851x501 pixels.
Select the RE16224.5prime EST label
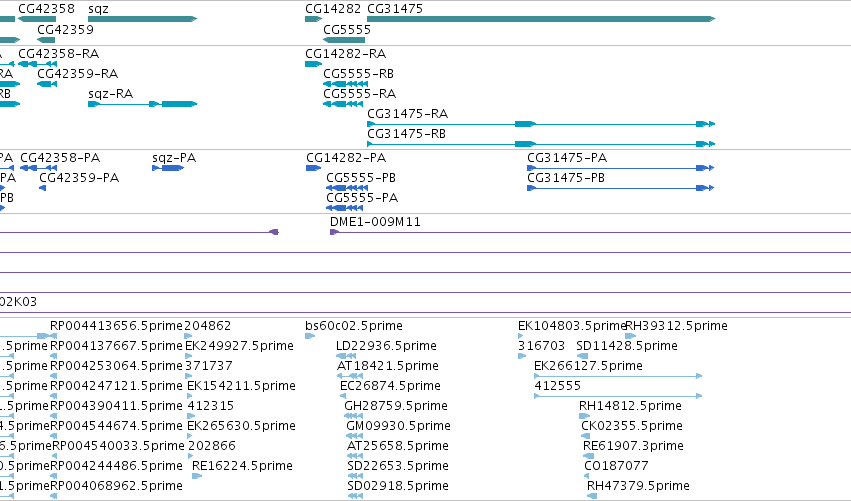[x=243, y=466]
